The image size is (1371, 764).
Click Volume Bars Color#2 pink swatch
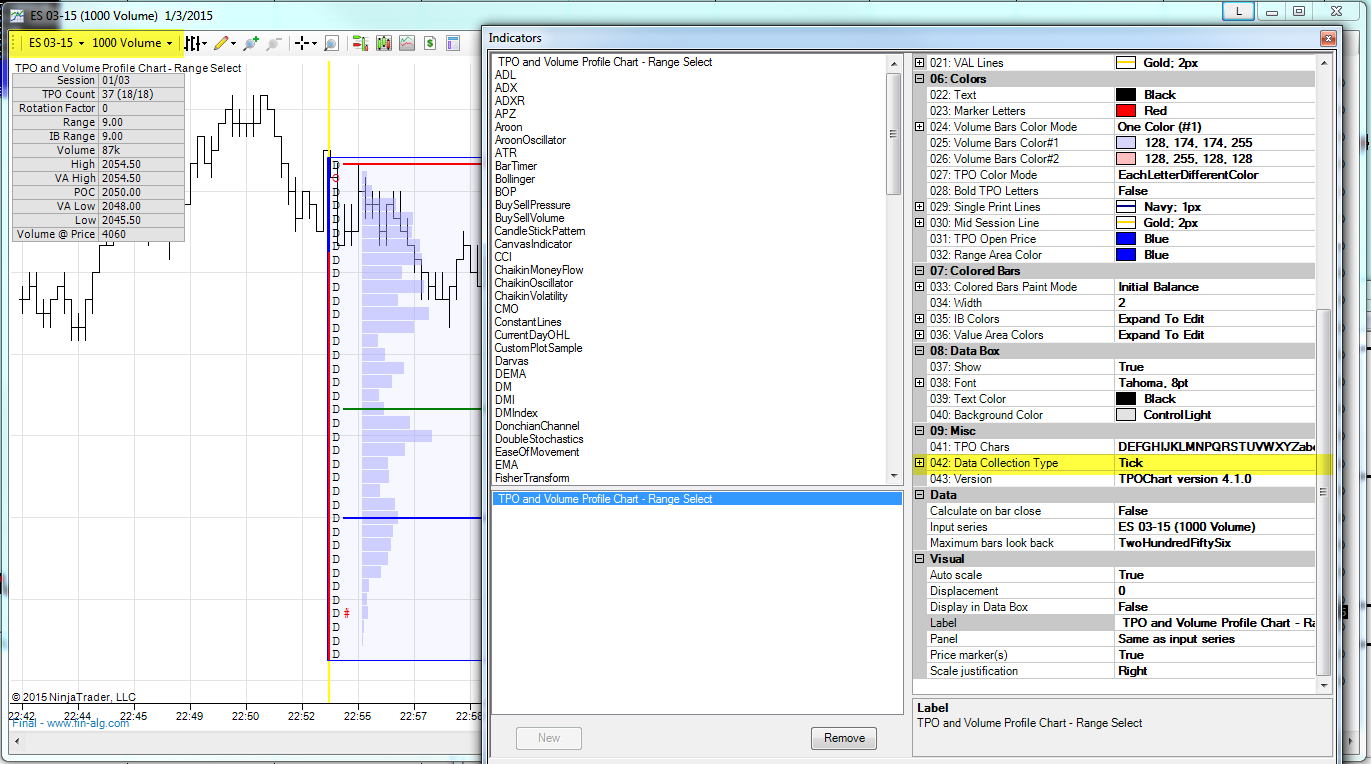pos(1126,159)
